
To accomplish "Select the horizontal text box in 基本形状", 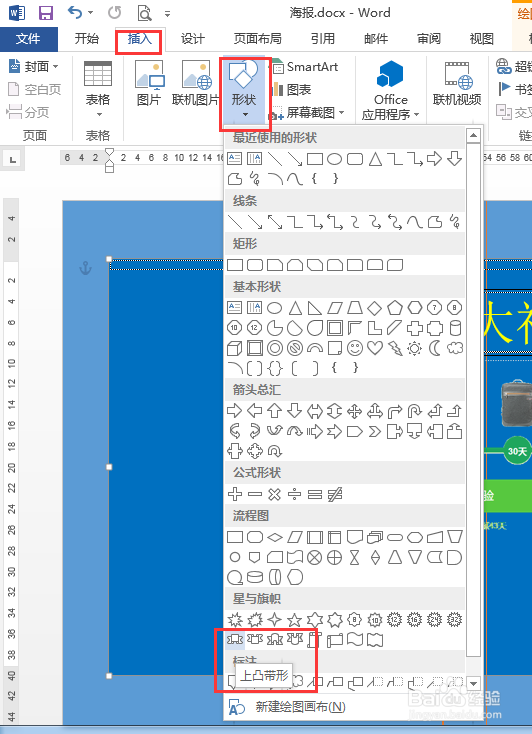I will coord(235,308).
